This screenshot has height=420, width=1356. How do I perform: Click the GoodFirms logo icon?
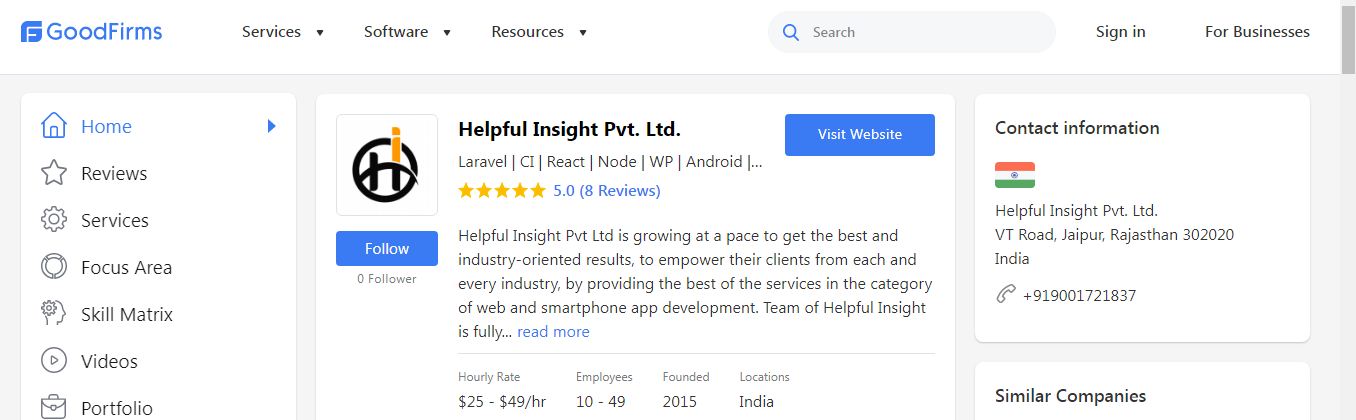(32, 32)
